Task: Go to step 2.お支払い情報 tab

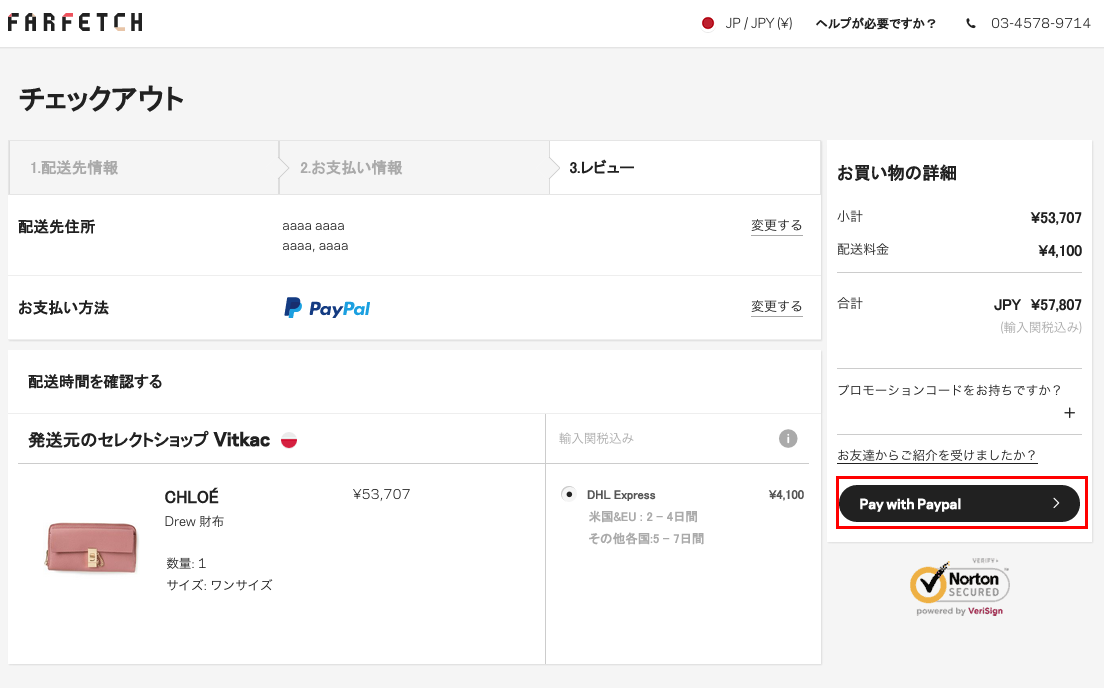Action: tap(414, 168)
